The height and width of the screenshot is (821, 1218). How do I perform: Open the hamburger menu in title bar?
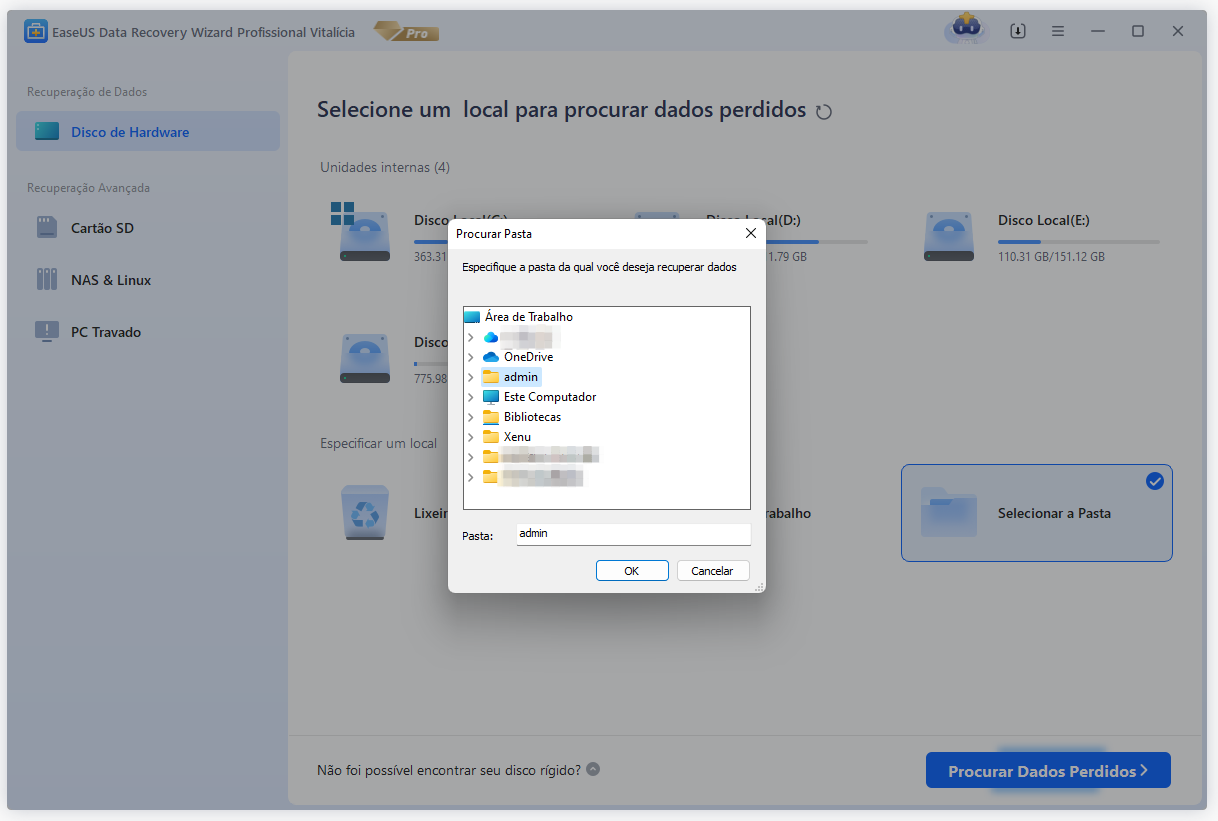click(1058, 31)
